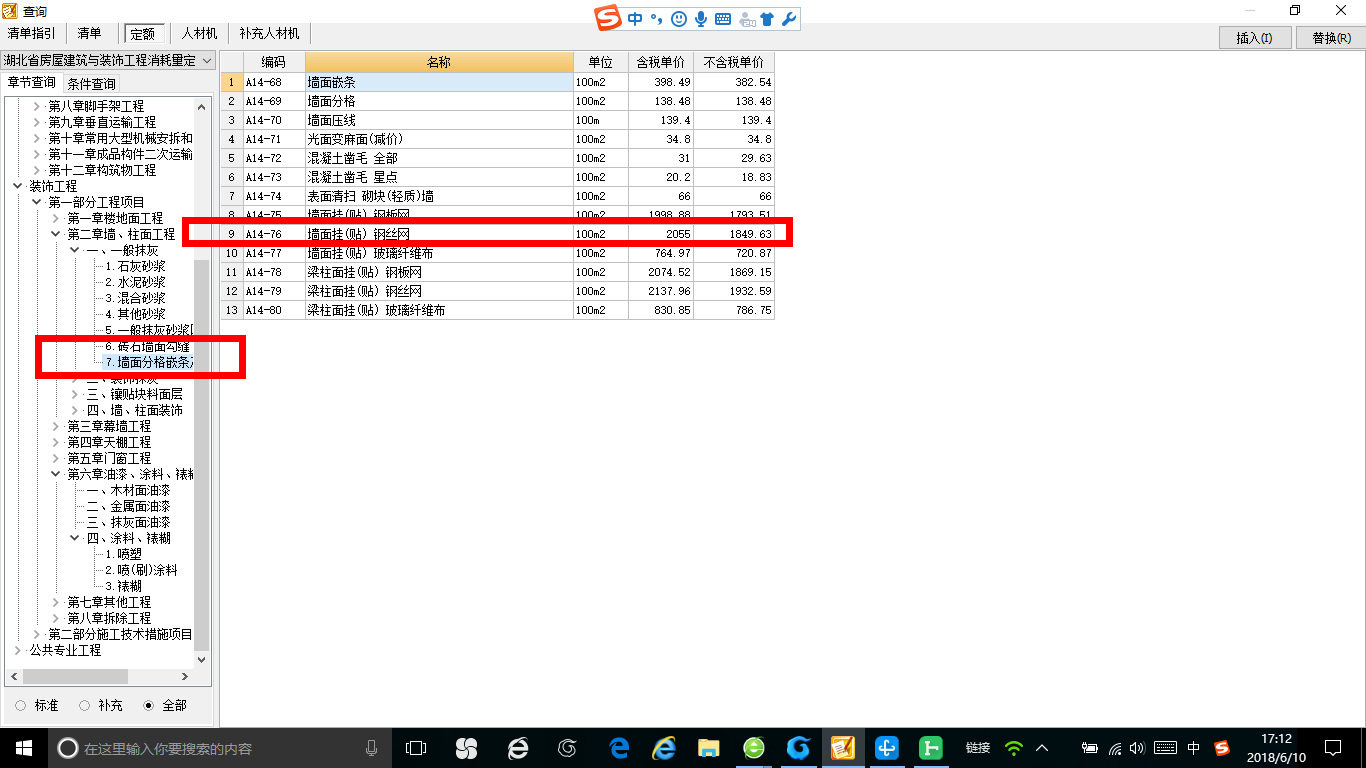The width and height of the screenshot is (1366, 768).
Task: Expand 公共专业工程 tree node
Action: pos(18,650)
